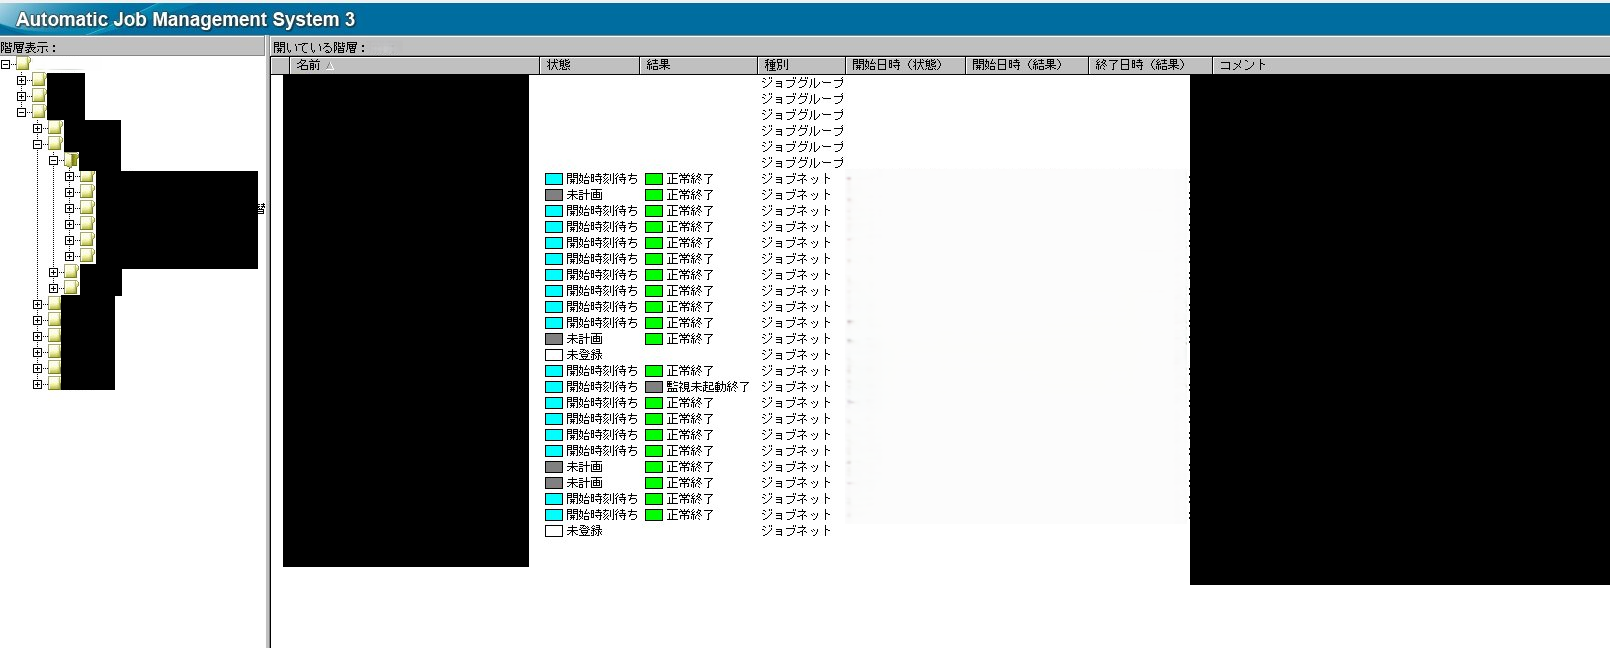Click ジョブネット in the 監視未起動終了 row
The width and height of the screenshot is (1610, 648).
tap(796, 387)
